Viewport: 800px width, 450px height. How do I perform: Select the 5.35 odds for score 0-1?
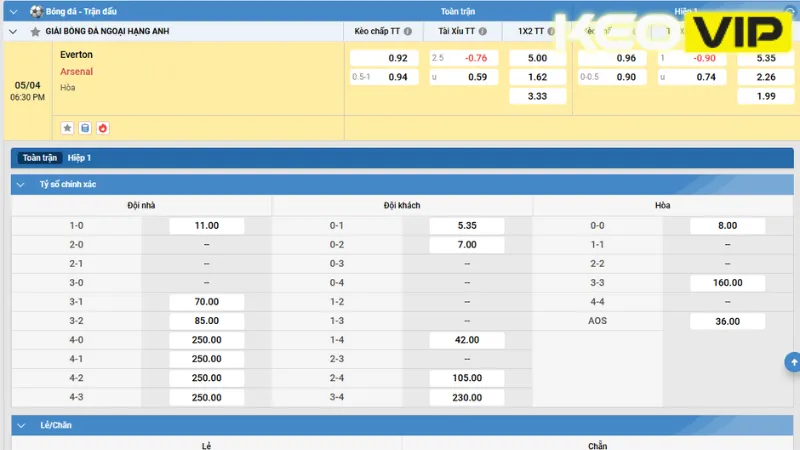tap(467, 226)
